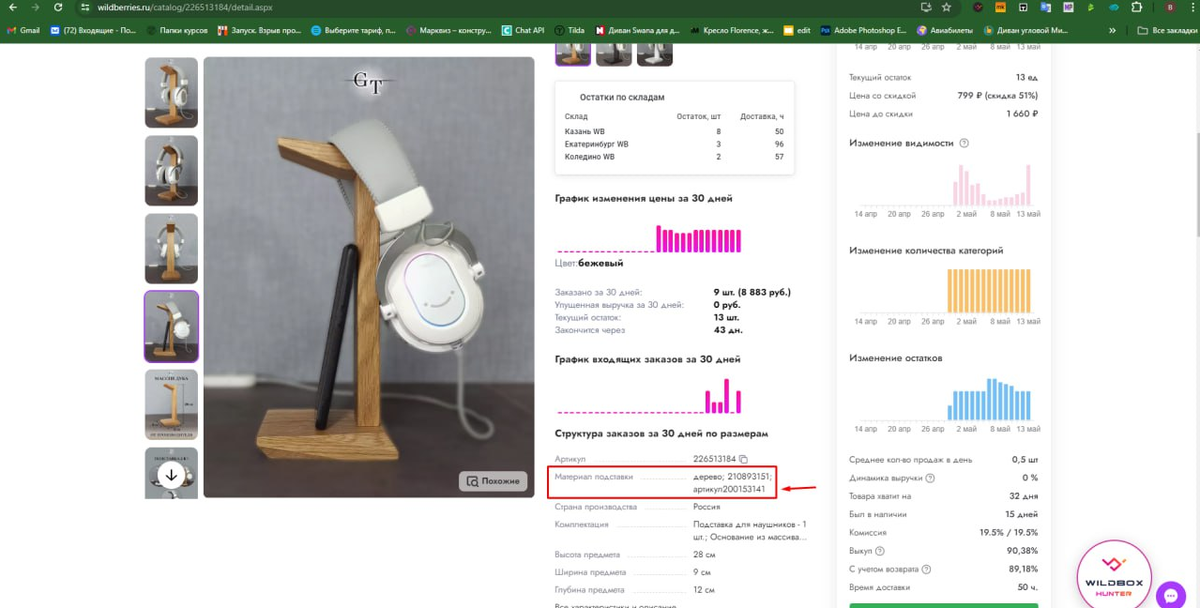This screenshot has width=1200, height=608.
Task: Select the second product thumbnail
Action: [171, 171]
